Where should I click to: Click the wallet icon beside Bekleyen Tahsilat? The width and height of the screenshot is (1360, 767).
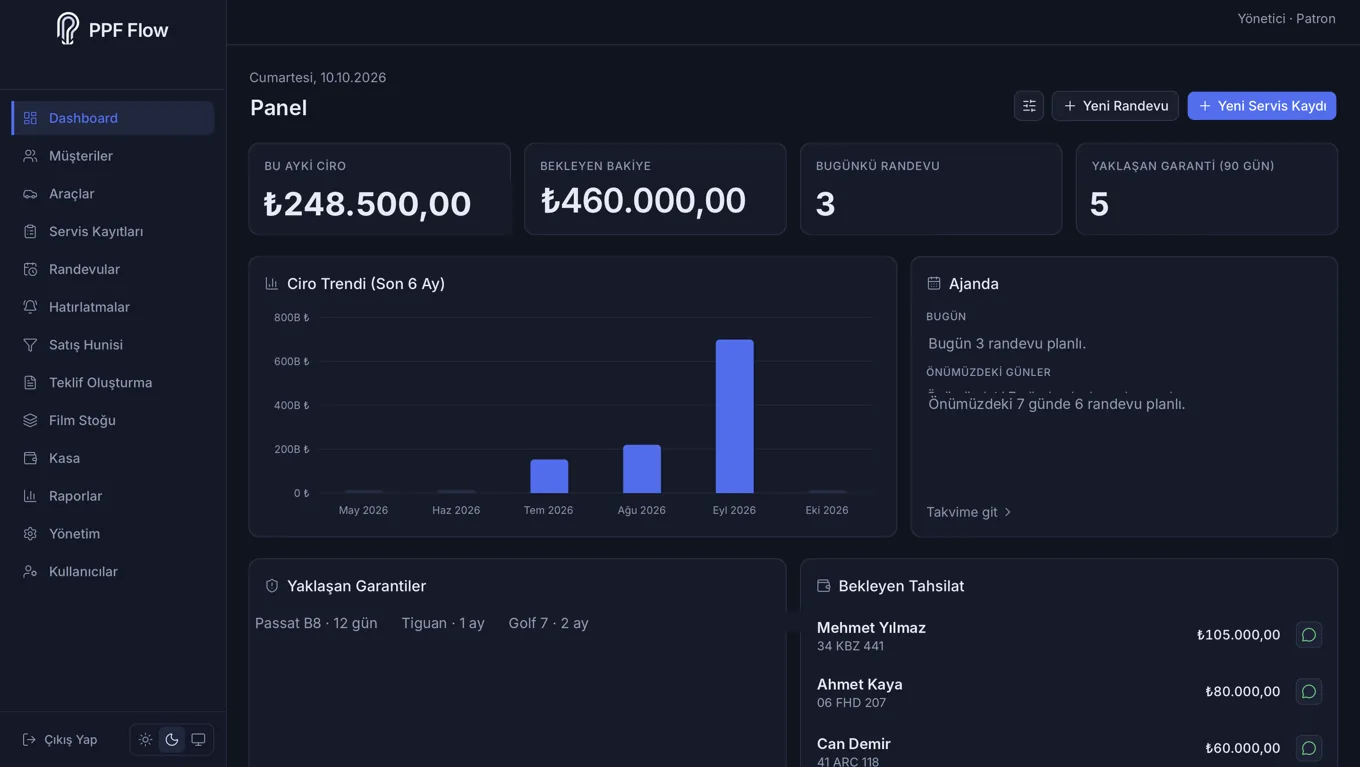[824, 586]
